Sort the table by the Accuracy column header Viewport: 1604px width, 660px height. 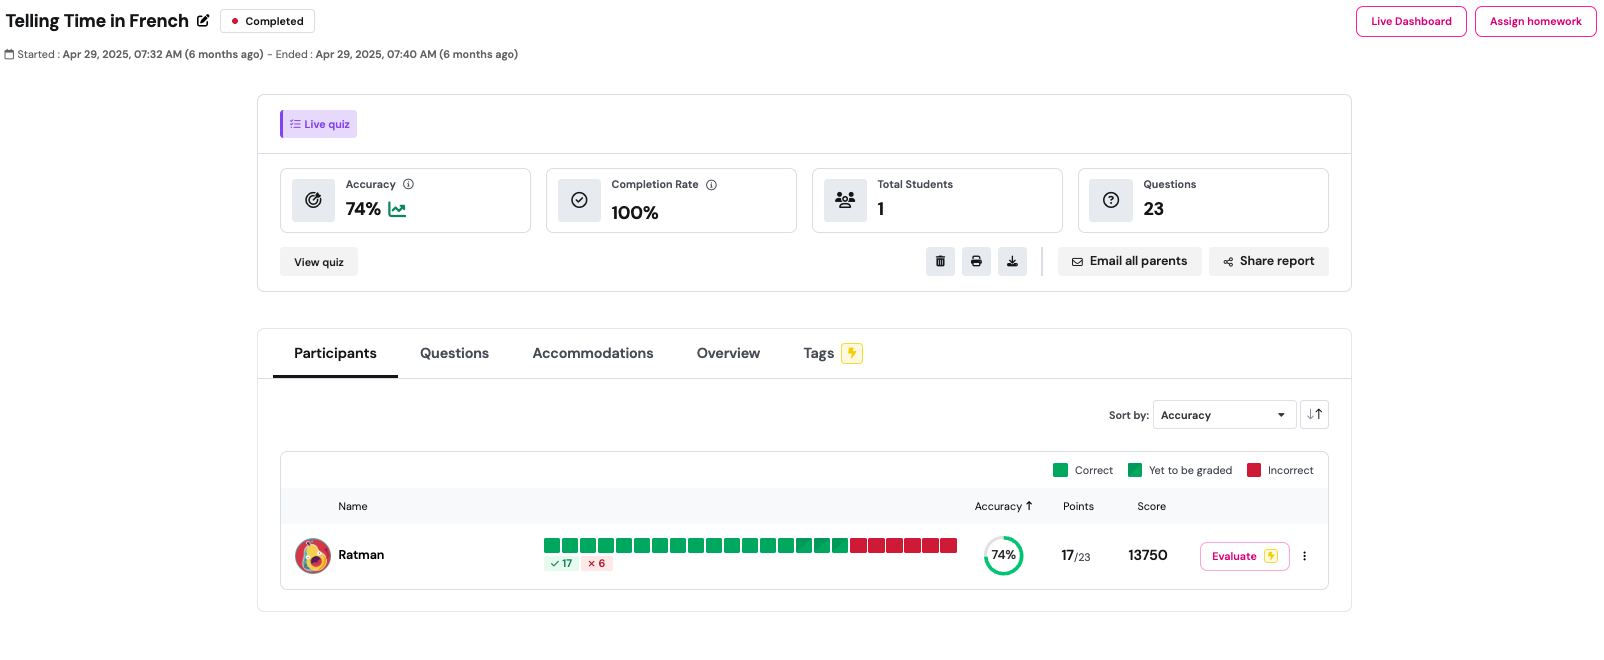tap(1002, 507)
